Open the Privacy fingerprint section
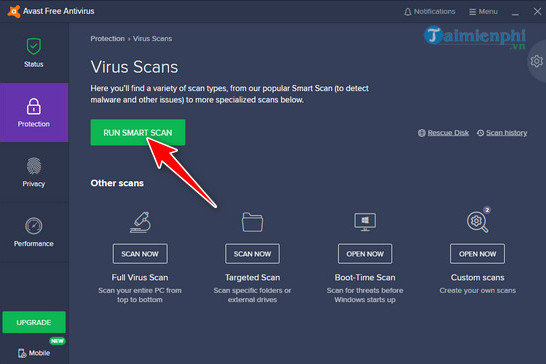The image size is (546, 364). pyautogui.click(x=34, y=172)
